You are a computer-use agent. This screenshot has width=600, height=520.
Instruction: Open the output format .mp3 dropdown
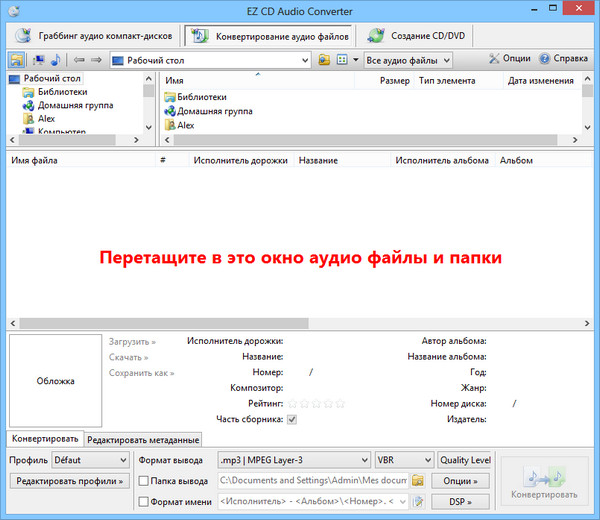click(x=294, y=460)
